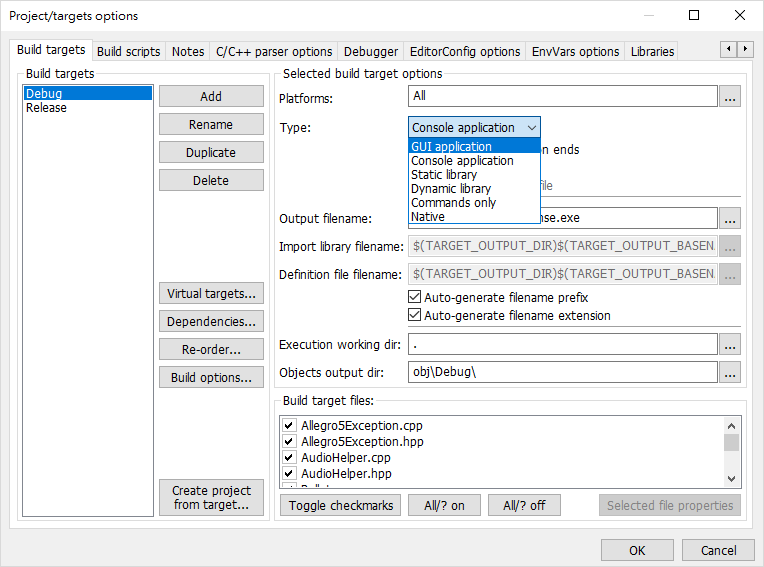The height and width of the screenshot is (567, 764).
Task: Browse for the execution working dir
Action: click(x=729, y=345)
